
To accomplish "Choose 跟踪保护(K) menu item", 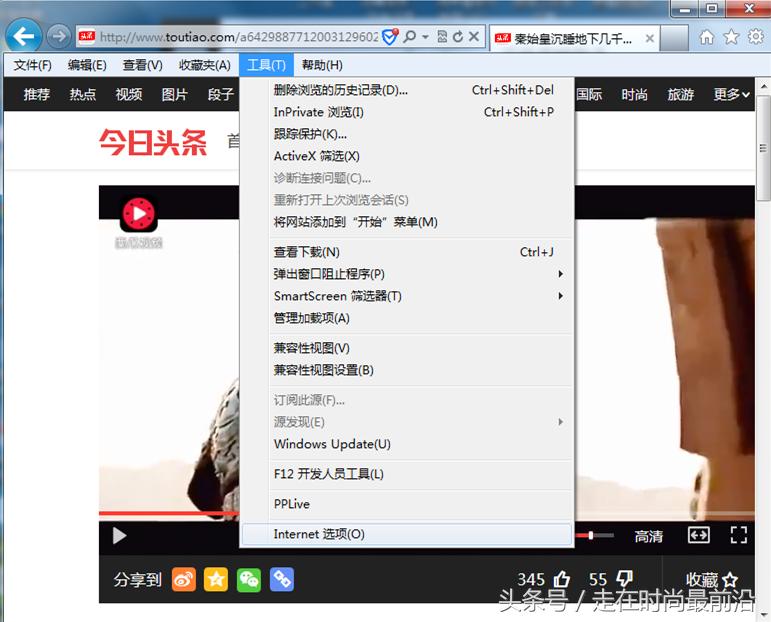I will [x=407, y=134].
